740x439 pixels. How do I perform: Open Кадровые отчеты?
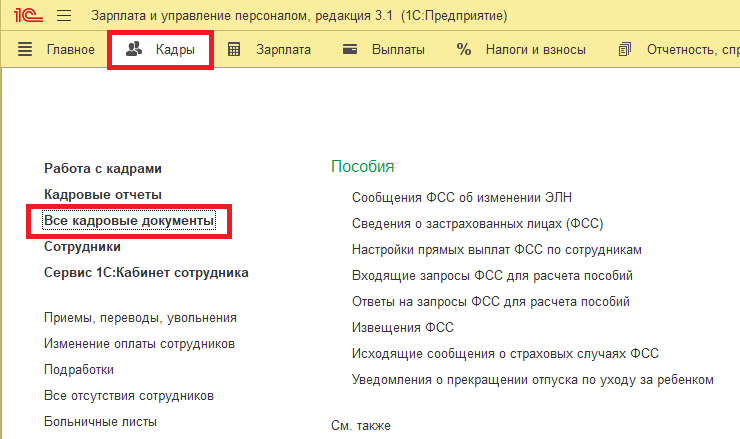(x=103, y=194)
